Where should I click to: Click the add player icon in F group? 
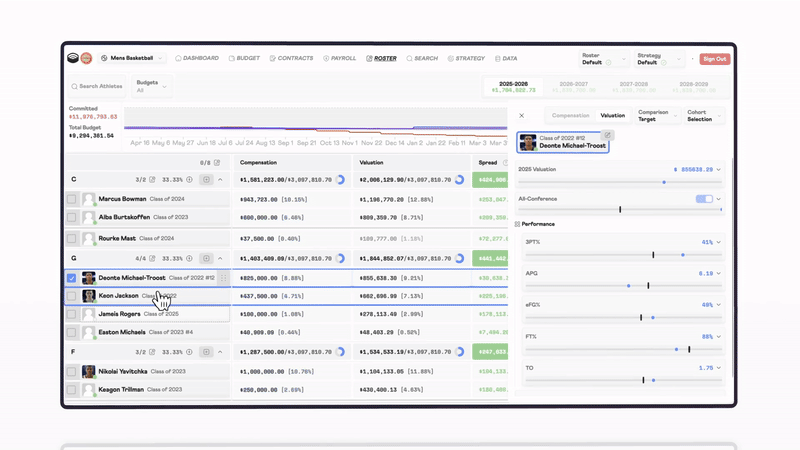(206, 352)
